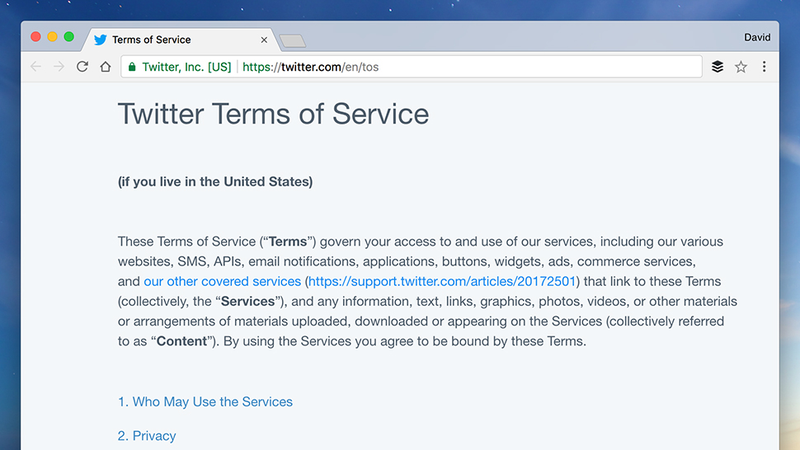Click the Twitter bird favicon in tab
This screenshot has width=800, height=450.
click(x=101, y=40)
